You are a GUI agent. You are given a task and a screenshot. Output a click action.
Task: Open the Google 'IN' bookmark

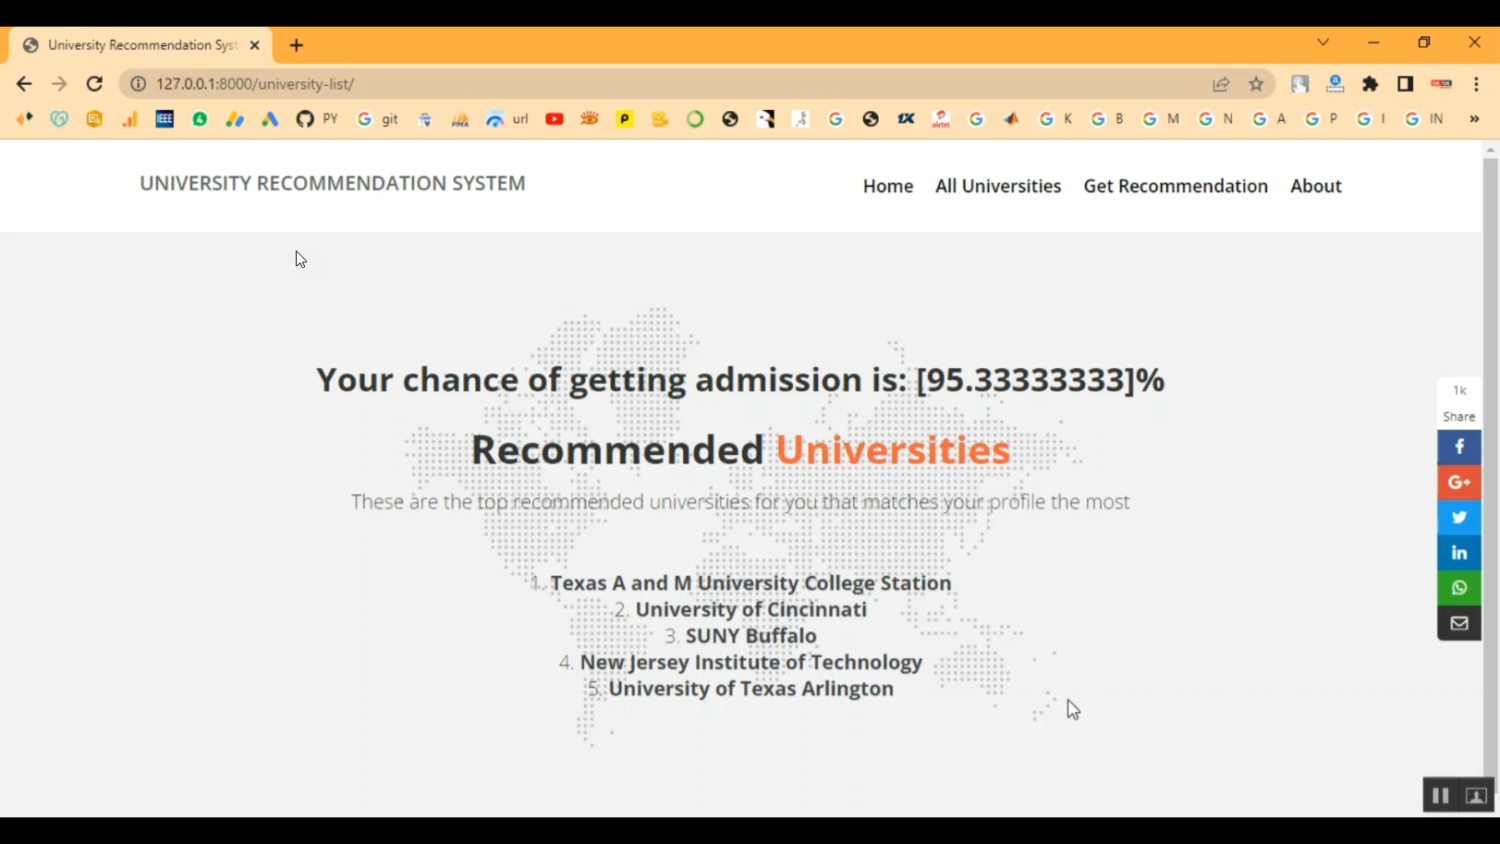(x=1424, y=119)
